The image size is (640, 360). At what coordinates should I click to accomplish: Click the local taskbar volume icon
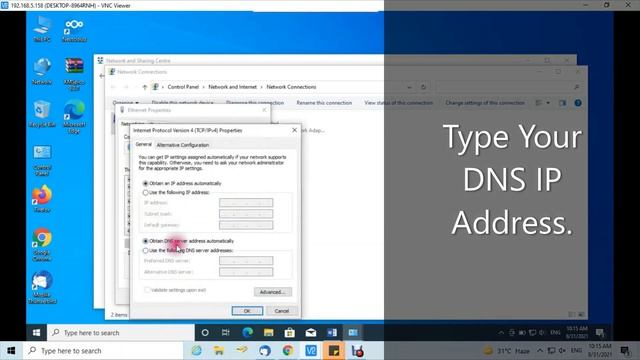tap(562, 351)
